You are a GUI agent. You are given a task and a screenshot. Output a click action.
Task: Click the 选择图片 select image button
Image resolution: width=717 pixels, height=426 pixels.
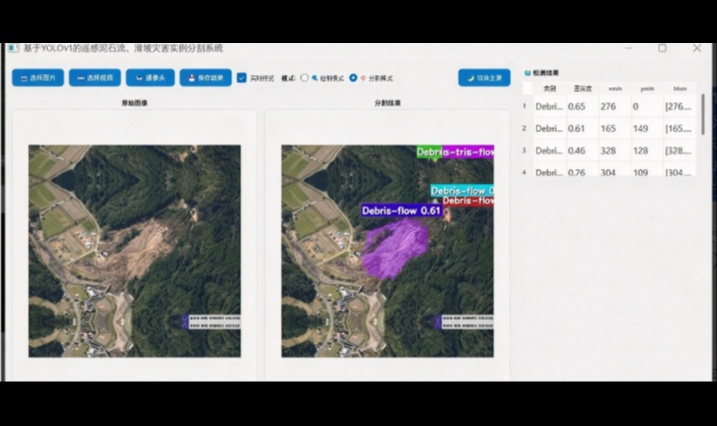(x=38, y=78)
